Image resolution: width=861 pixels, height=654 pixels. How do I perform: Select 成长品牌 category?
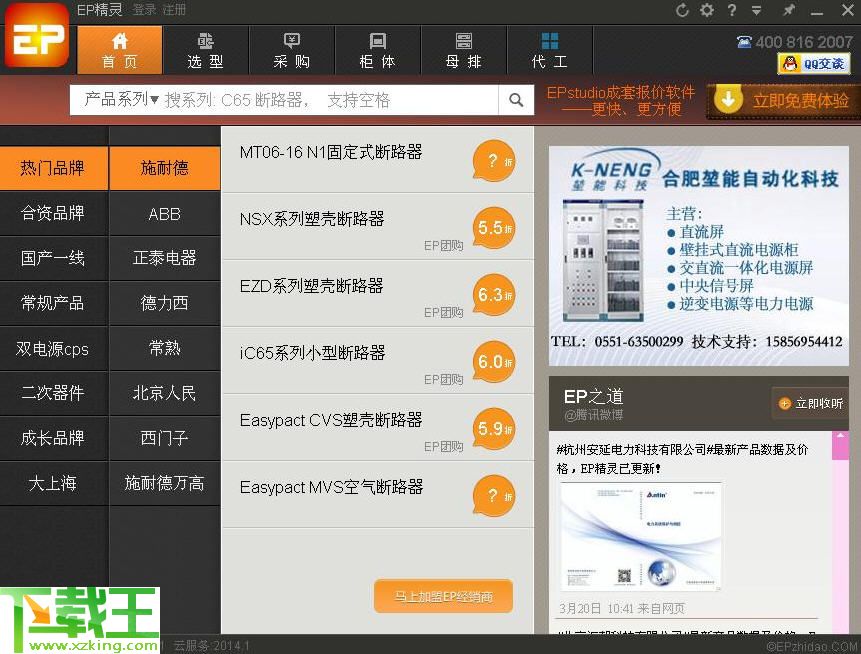point(53,438)
